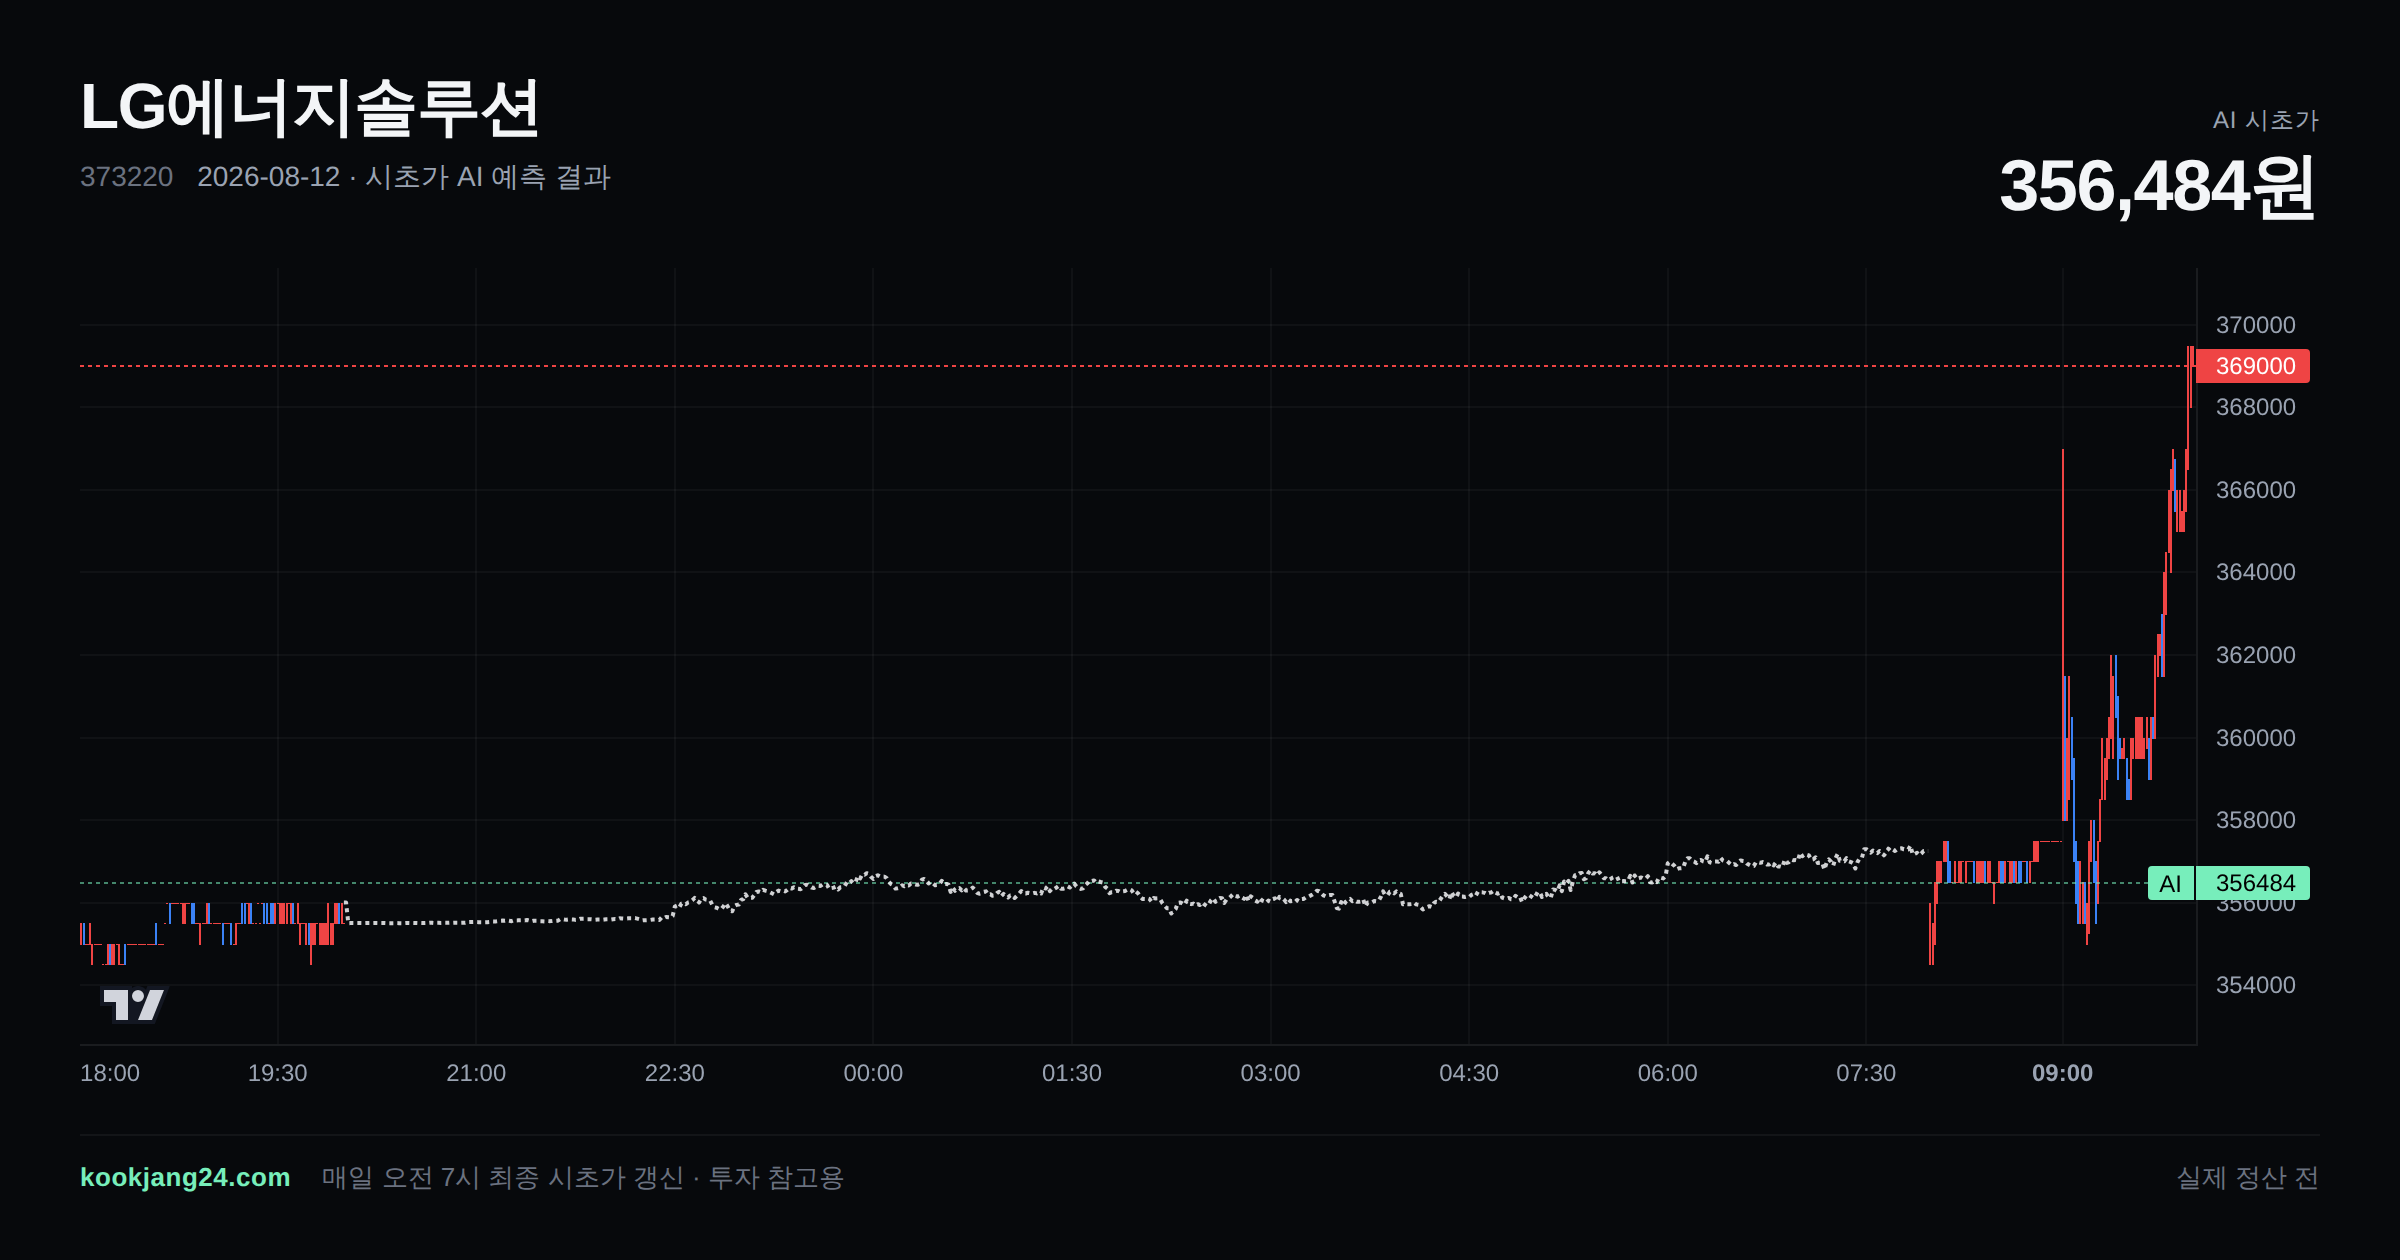Click the 06:00 time axis label
2400x1260 pixels.
click(x=1667, y=1073)
